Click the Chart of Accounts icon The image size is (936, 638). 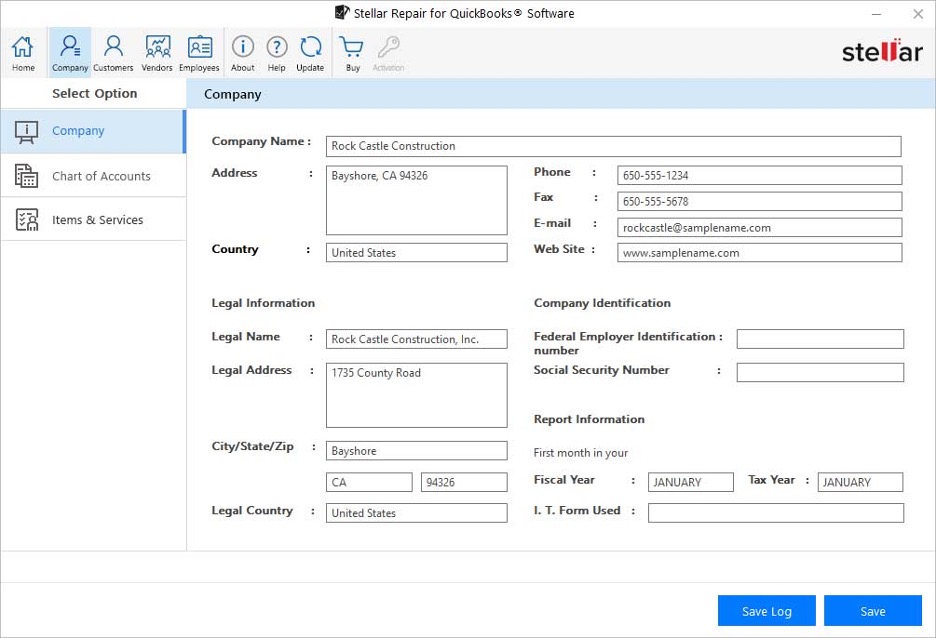(26, 176)
